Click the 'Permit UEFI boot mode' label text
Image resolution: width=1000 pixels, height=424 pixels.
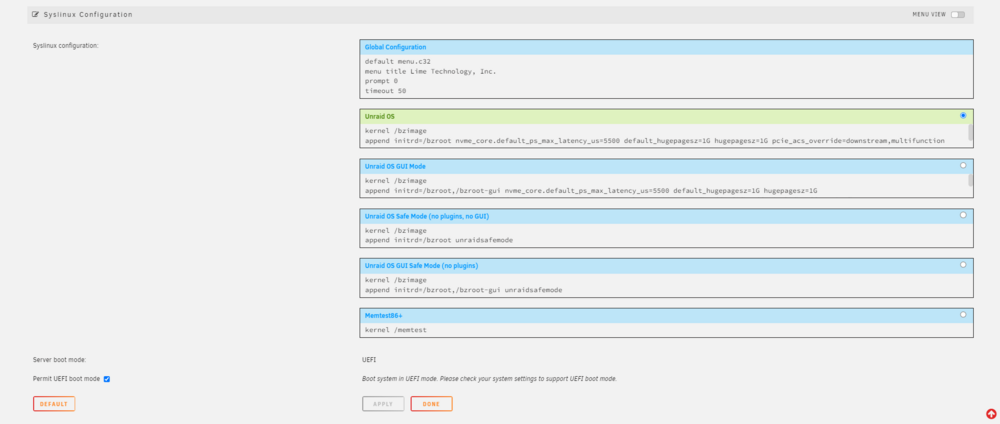coord(66,379)
